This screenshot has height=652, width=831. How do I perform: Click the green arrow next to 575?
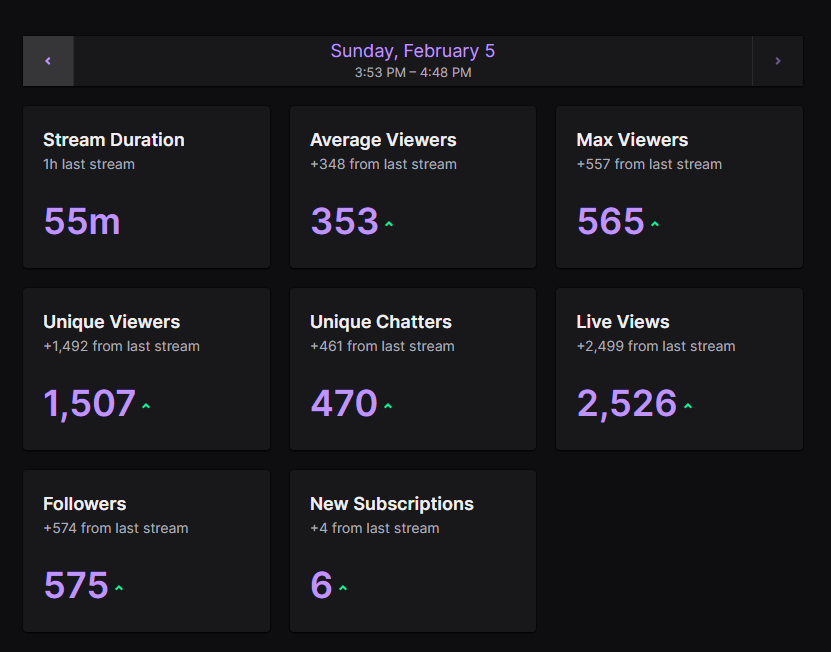pos(119,588)
